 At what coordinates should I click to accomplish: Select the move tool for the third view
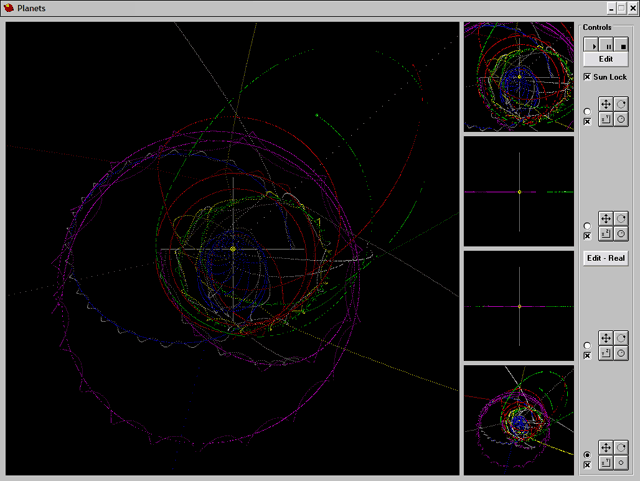[606, 338]
